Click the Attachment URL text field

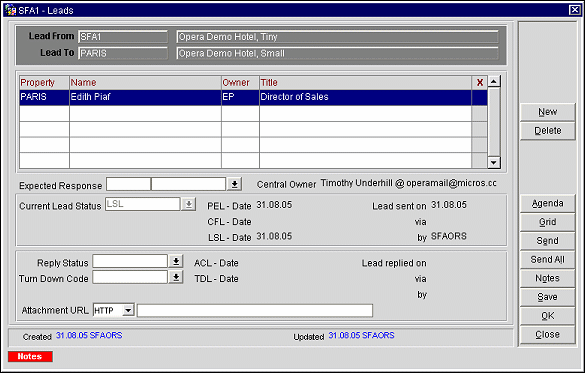tap(255, 310)
